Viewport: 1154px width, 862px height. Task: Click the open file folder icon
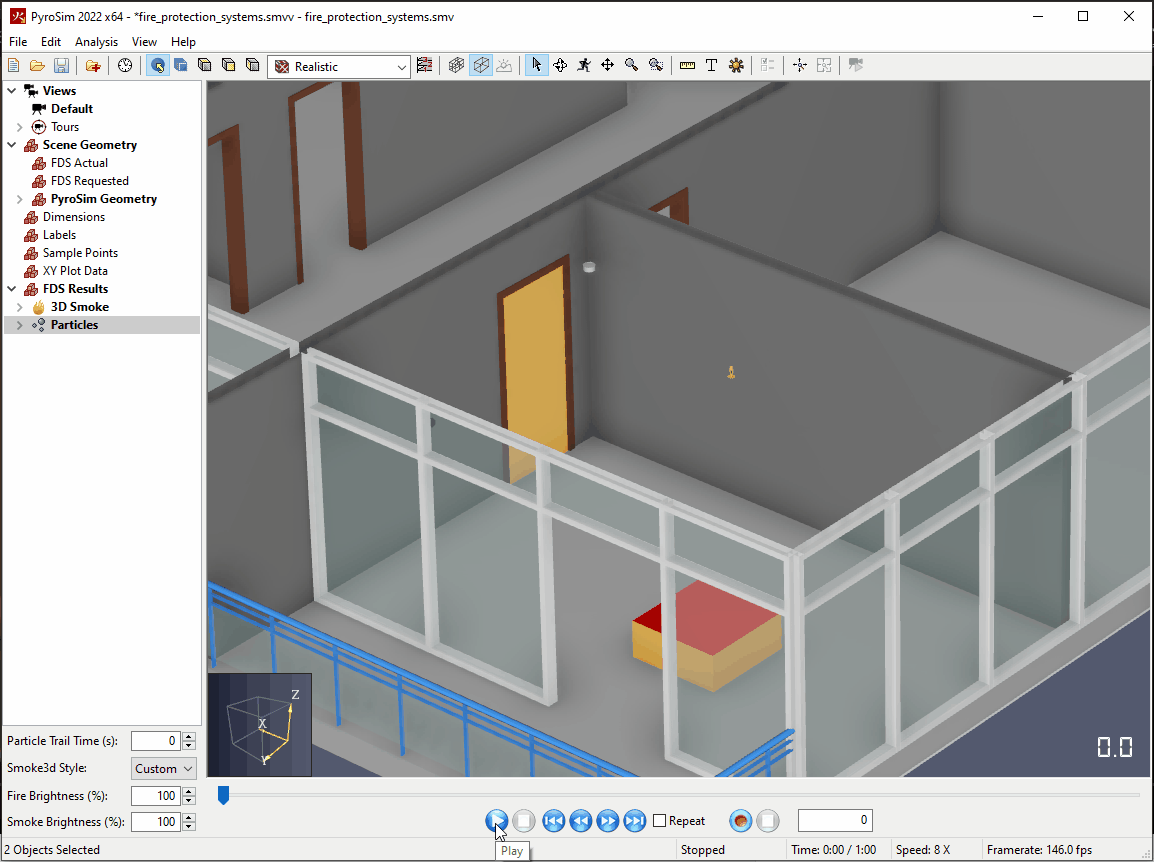(x=37, y=66)
